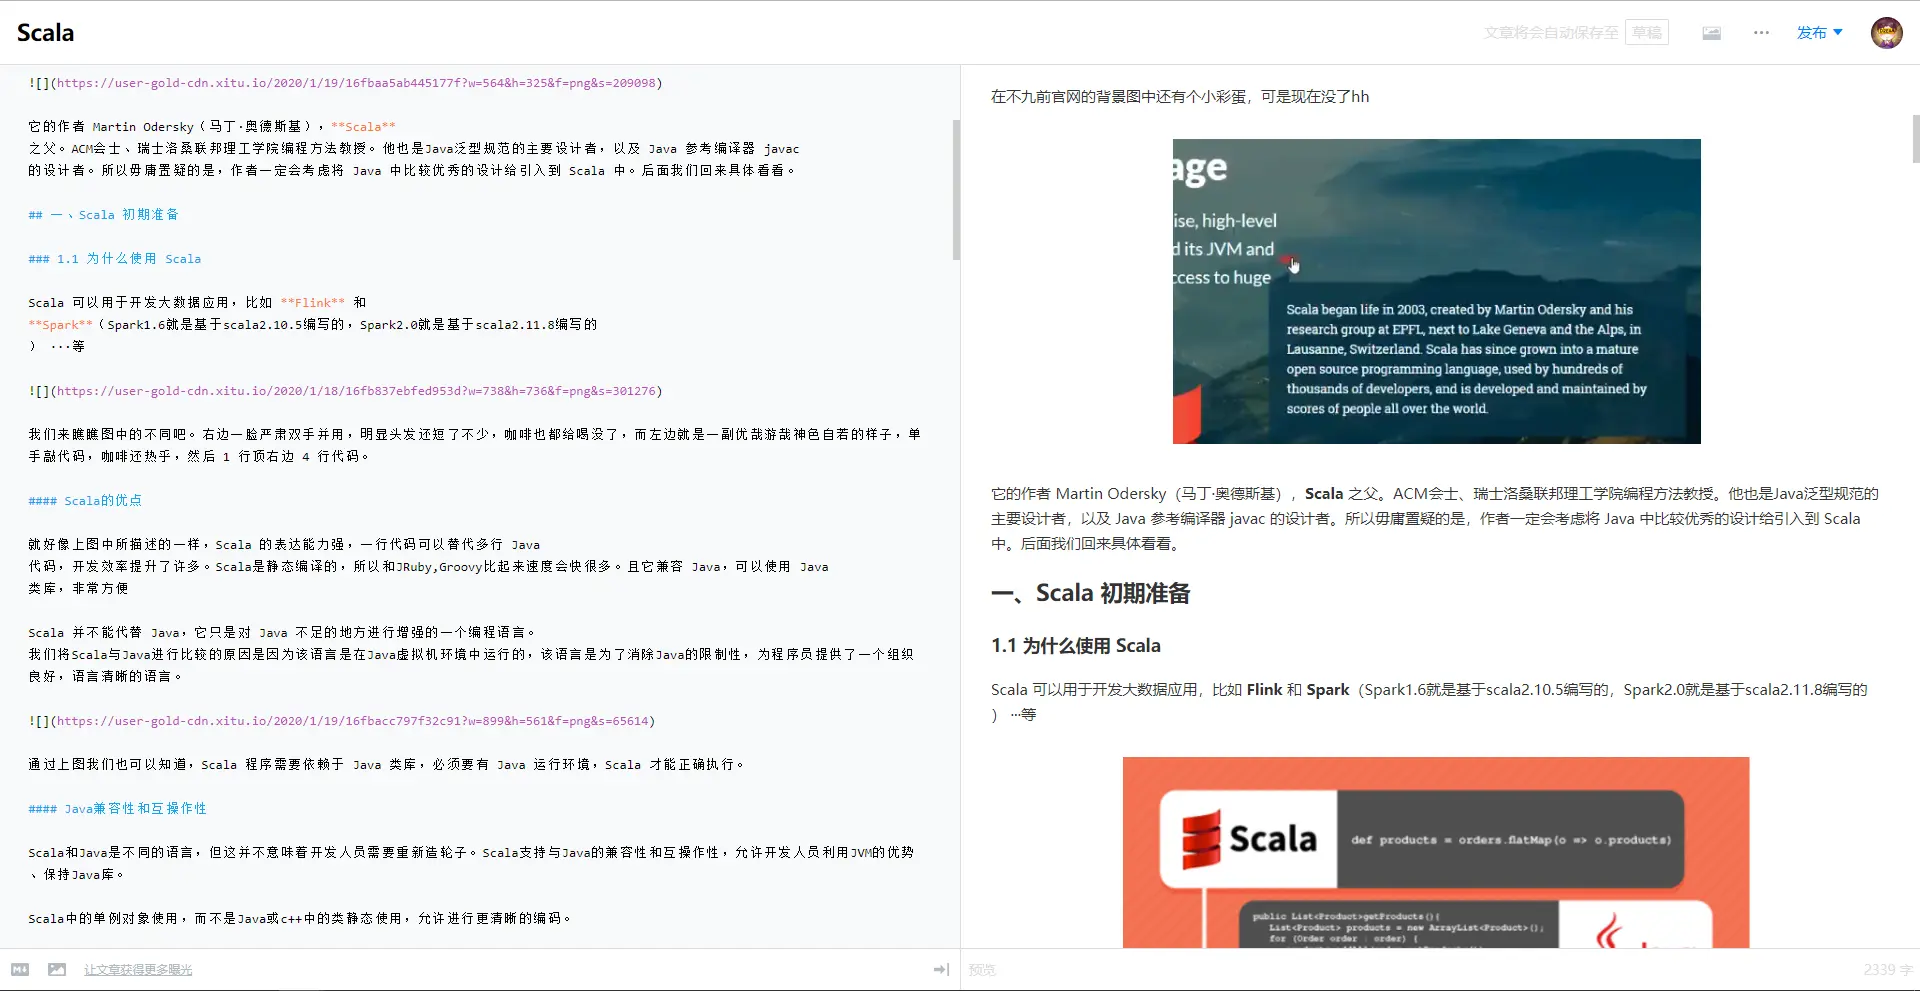Screen dimensions: 1920x991
Task: Click the '#### Java兼容性和互操作性' markdown heading
Action: tap(118, 809)
